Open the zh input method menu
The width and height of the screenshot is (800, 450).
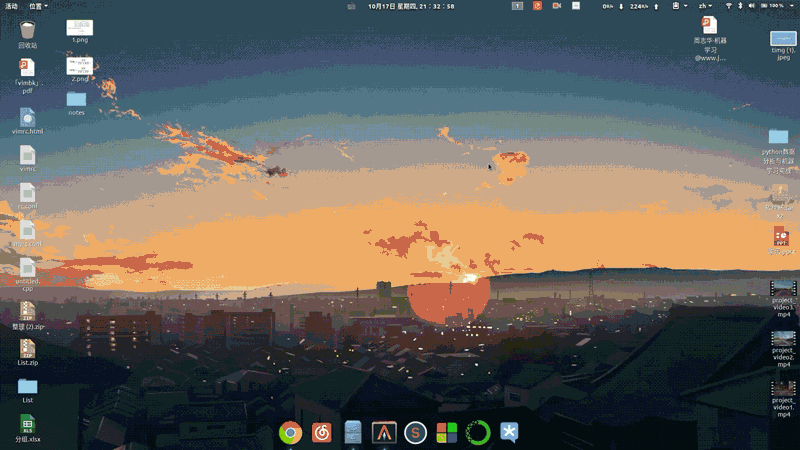pyautogui.click(x=706, y=6)
